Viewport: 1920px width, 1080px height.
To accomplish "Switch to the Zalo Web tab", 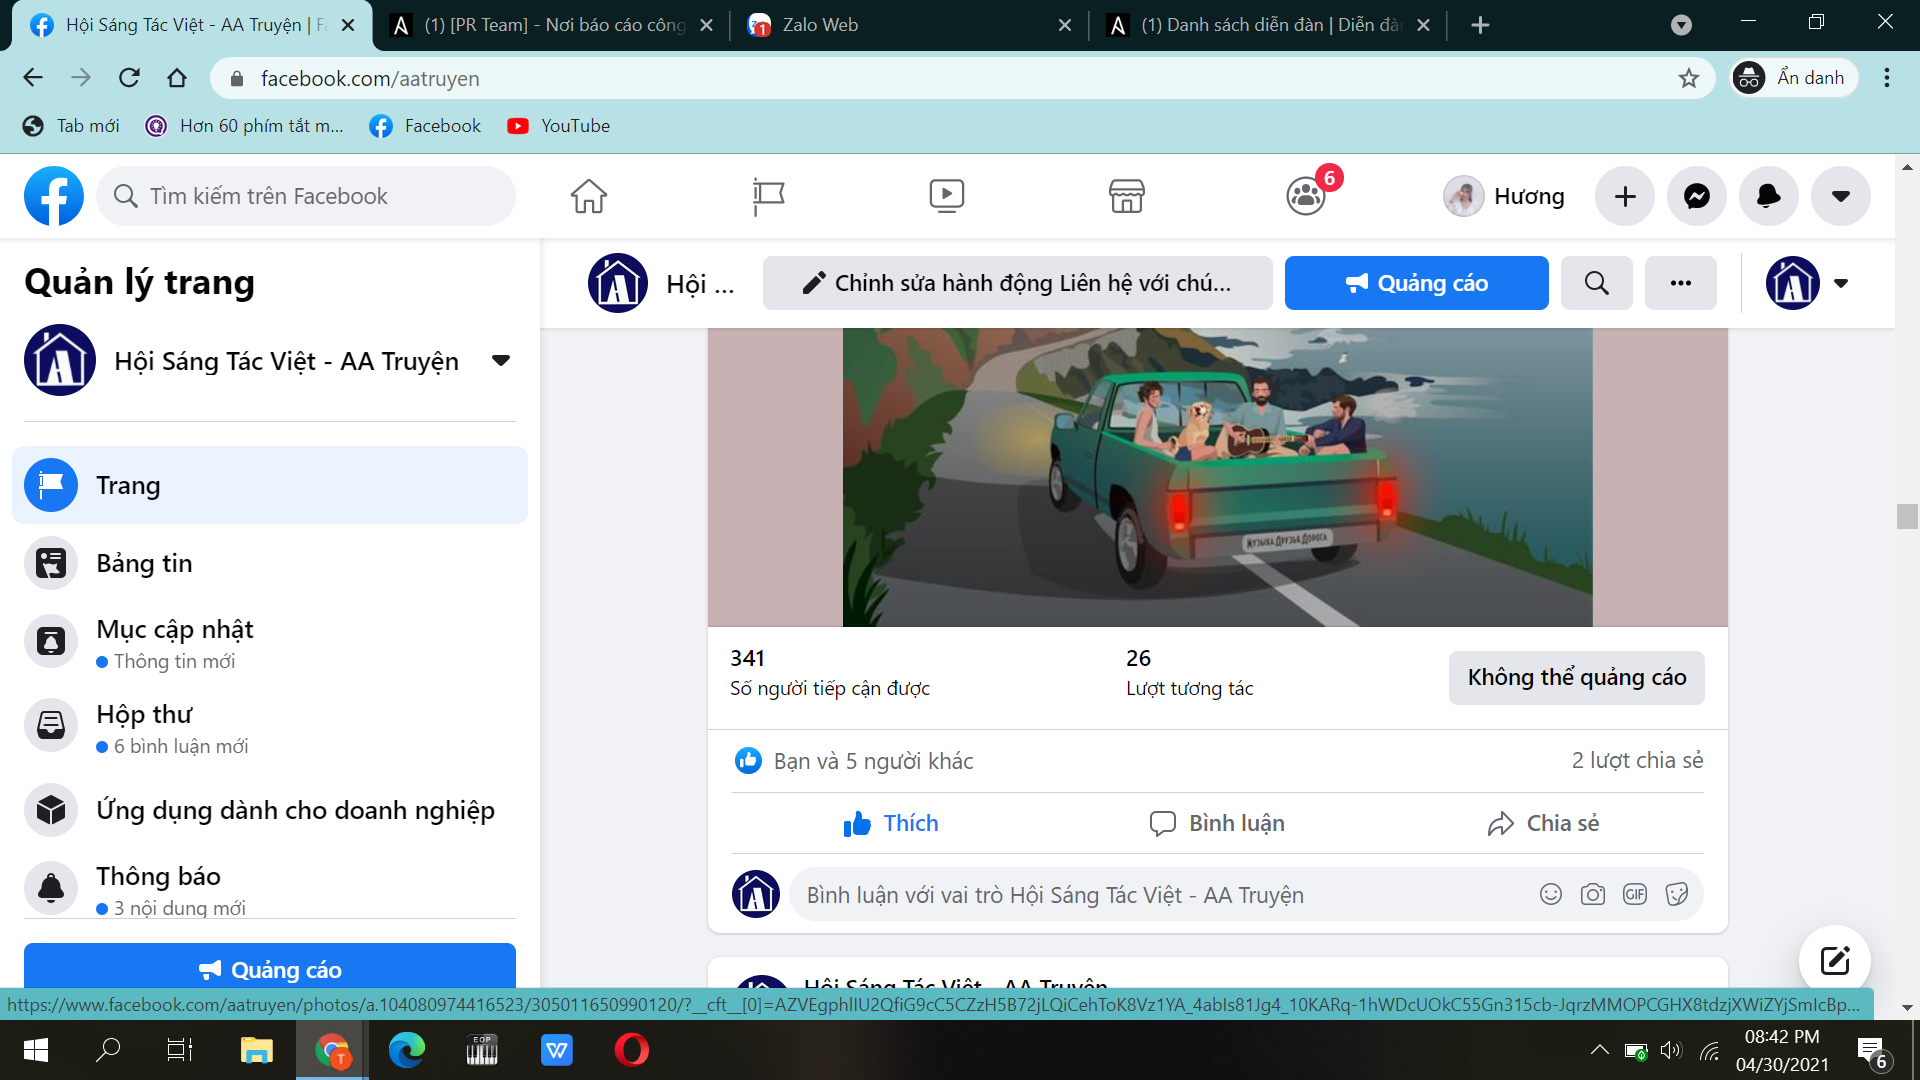I will point(910,25).
